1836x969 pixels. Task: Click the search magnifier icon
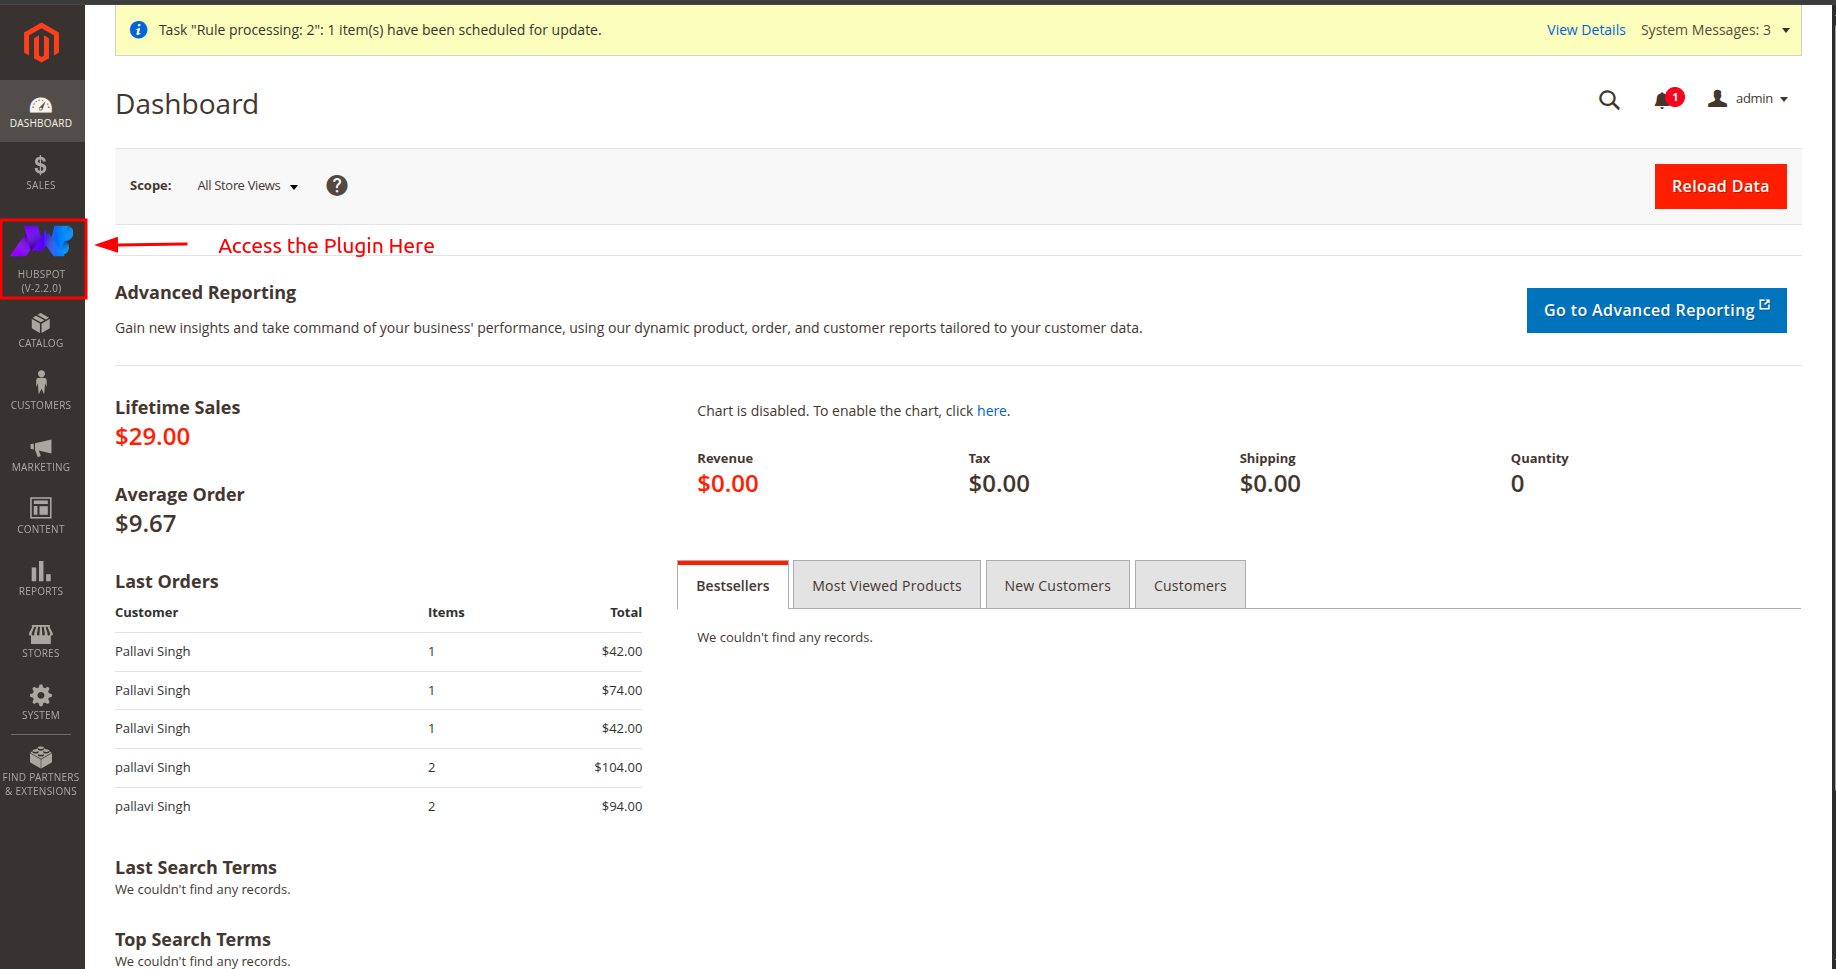[x=1609, y=100]
